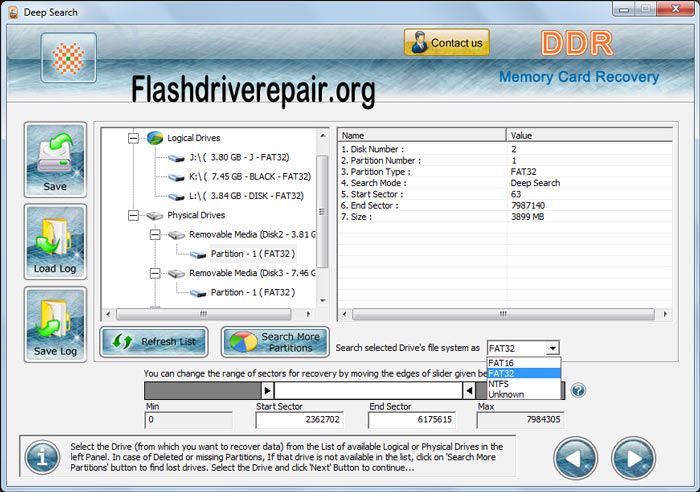
Task: Click the drive icon beside L:\
Action: (176, 196)
